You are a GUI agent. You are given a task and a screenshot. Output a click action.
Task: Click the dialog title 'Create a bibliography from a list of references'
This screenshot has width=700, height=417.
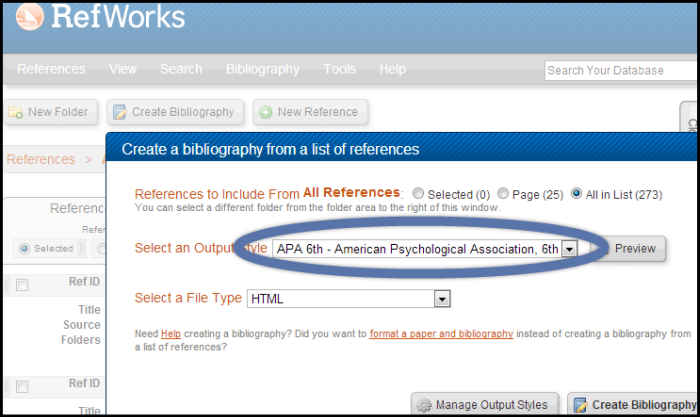(271, 149)
